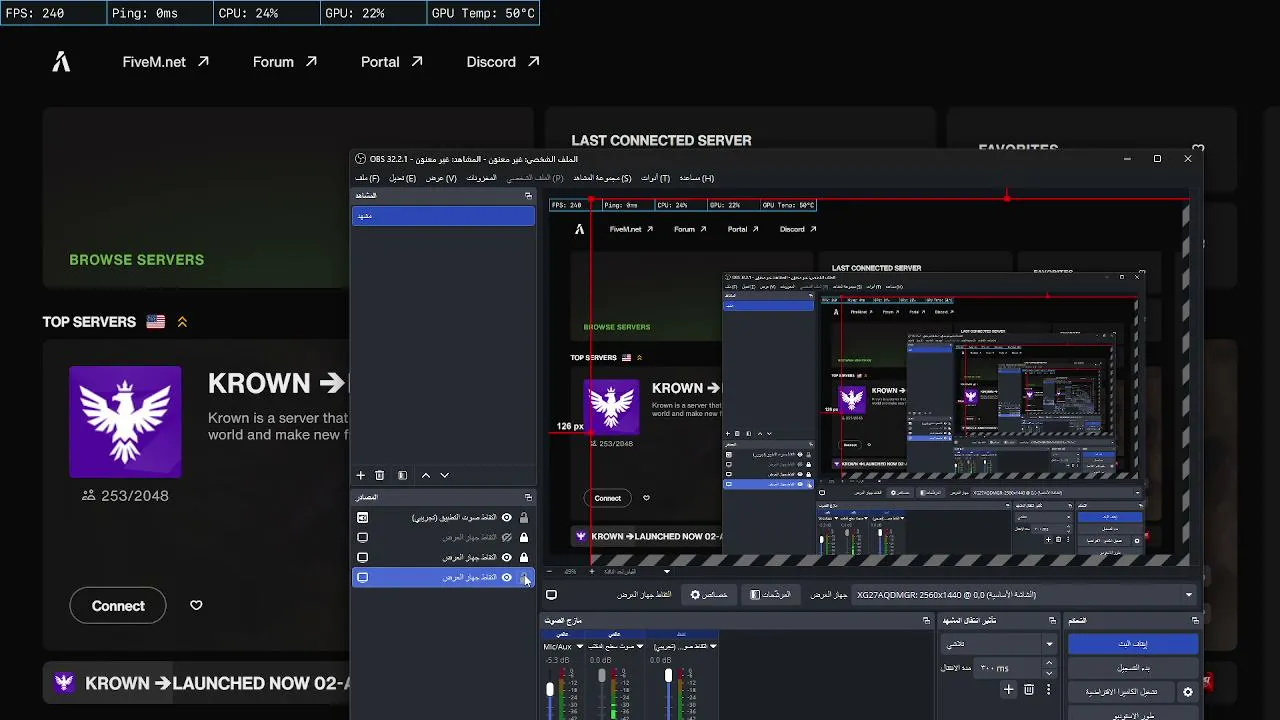Undock the OBS Scenes panel using its float icon
The image size is (1280, 720).
pyautogui.click(x=528, y=196)
